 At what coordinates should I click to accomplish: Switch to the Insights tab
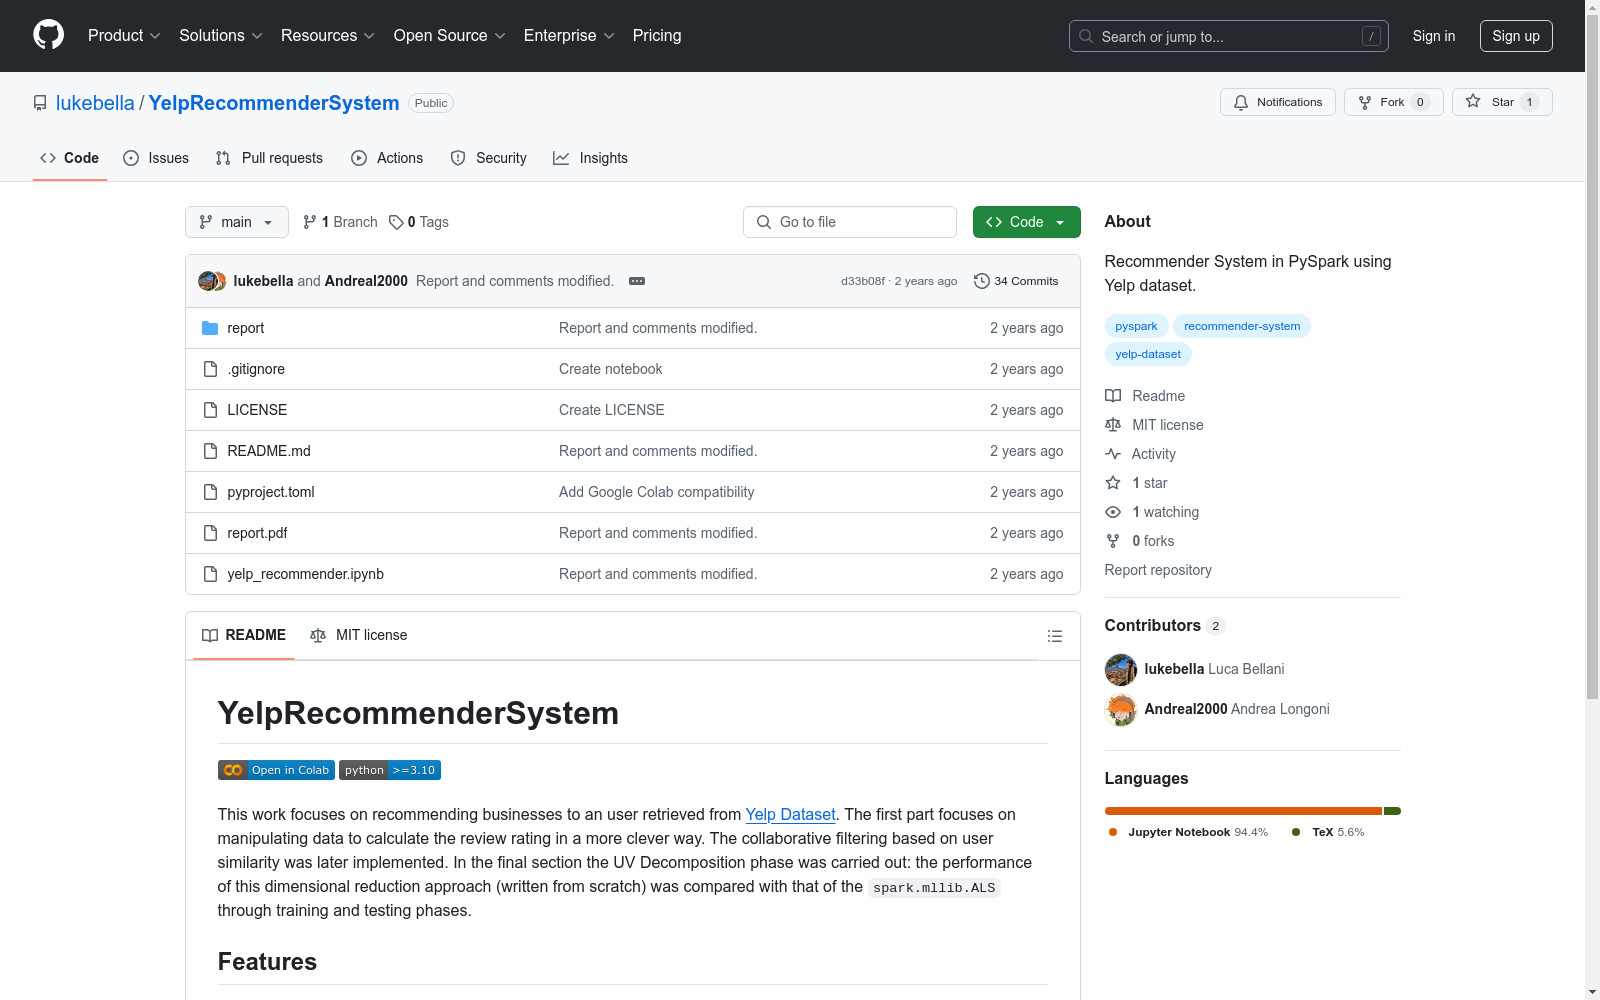point(591,158)
